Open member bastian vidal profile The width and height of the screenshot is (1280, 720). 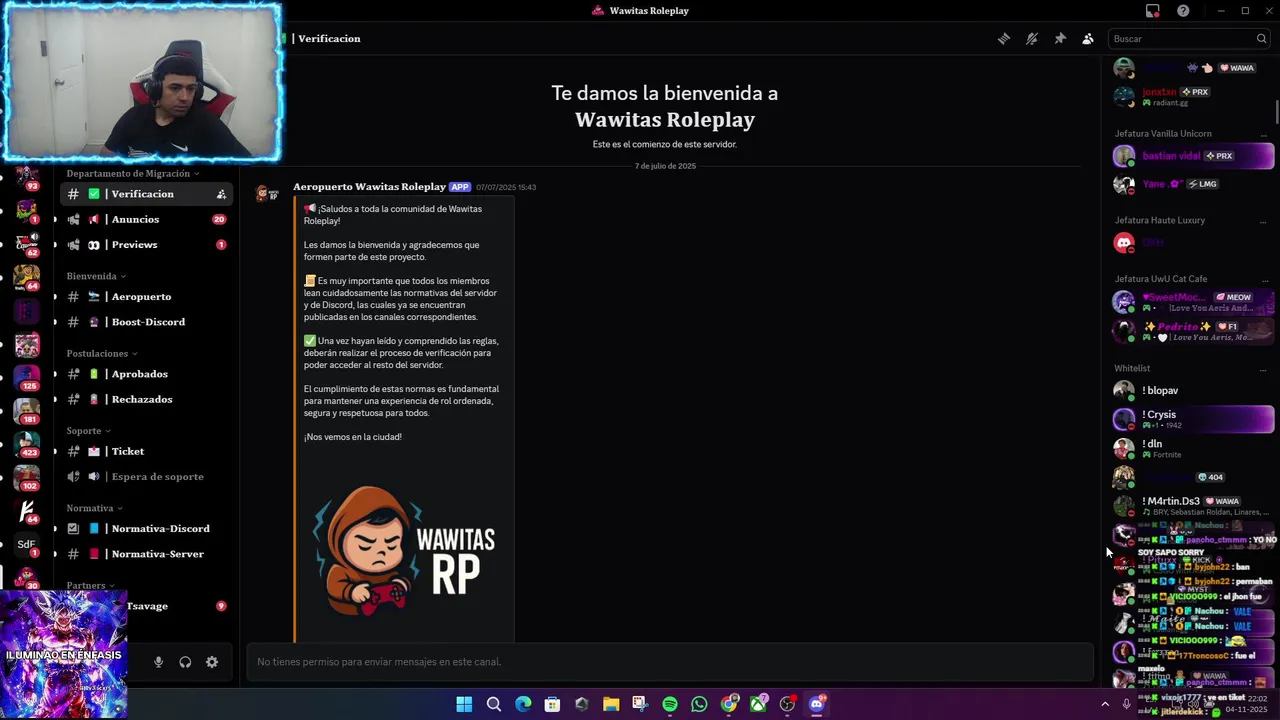1193,156
